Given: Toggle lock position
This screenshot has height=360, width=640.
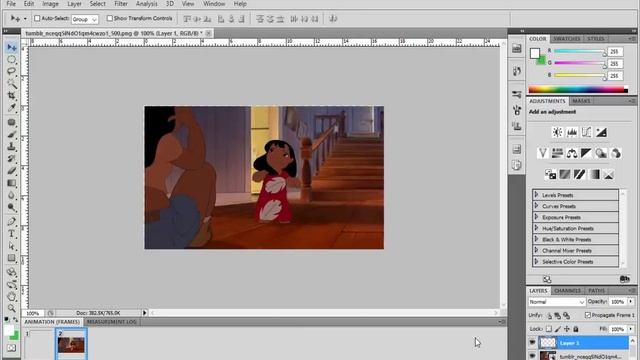Looking at the screenshot, I should (567, 329).
